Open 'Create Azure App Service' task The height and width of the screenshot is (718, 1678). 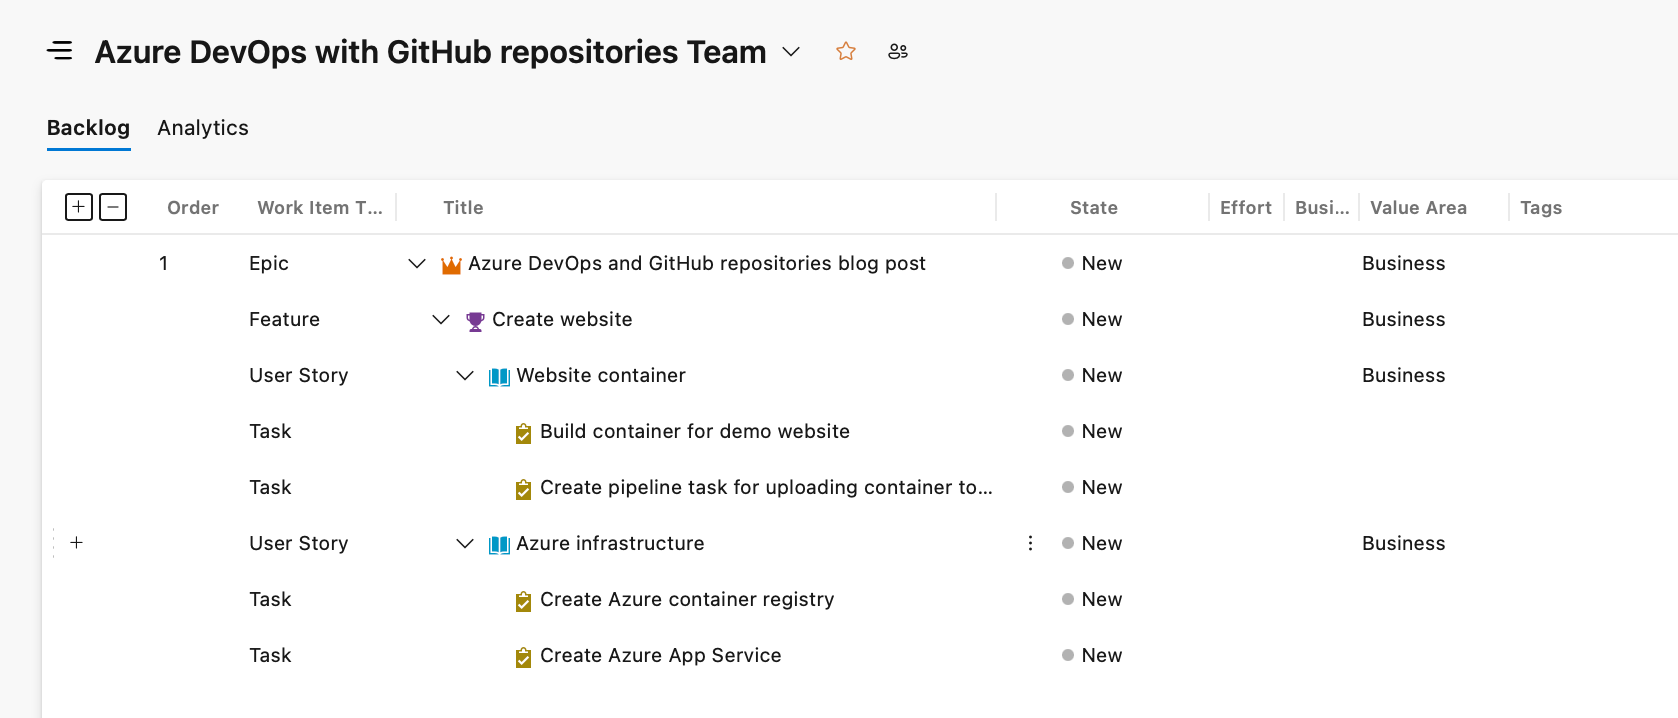pos(661,655)
